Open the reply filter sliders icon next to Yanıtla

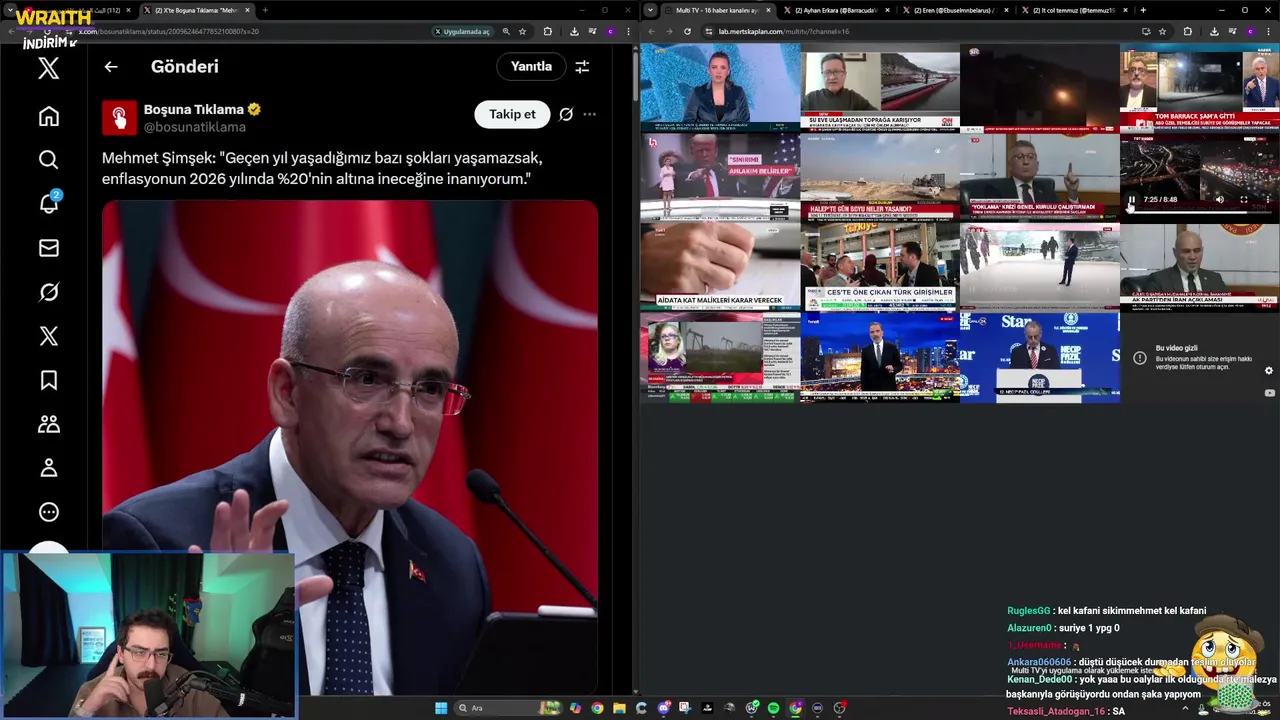(x=582, y=67)
